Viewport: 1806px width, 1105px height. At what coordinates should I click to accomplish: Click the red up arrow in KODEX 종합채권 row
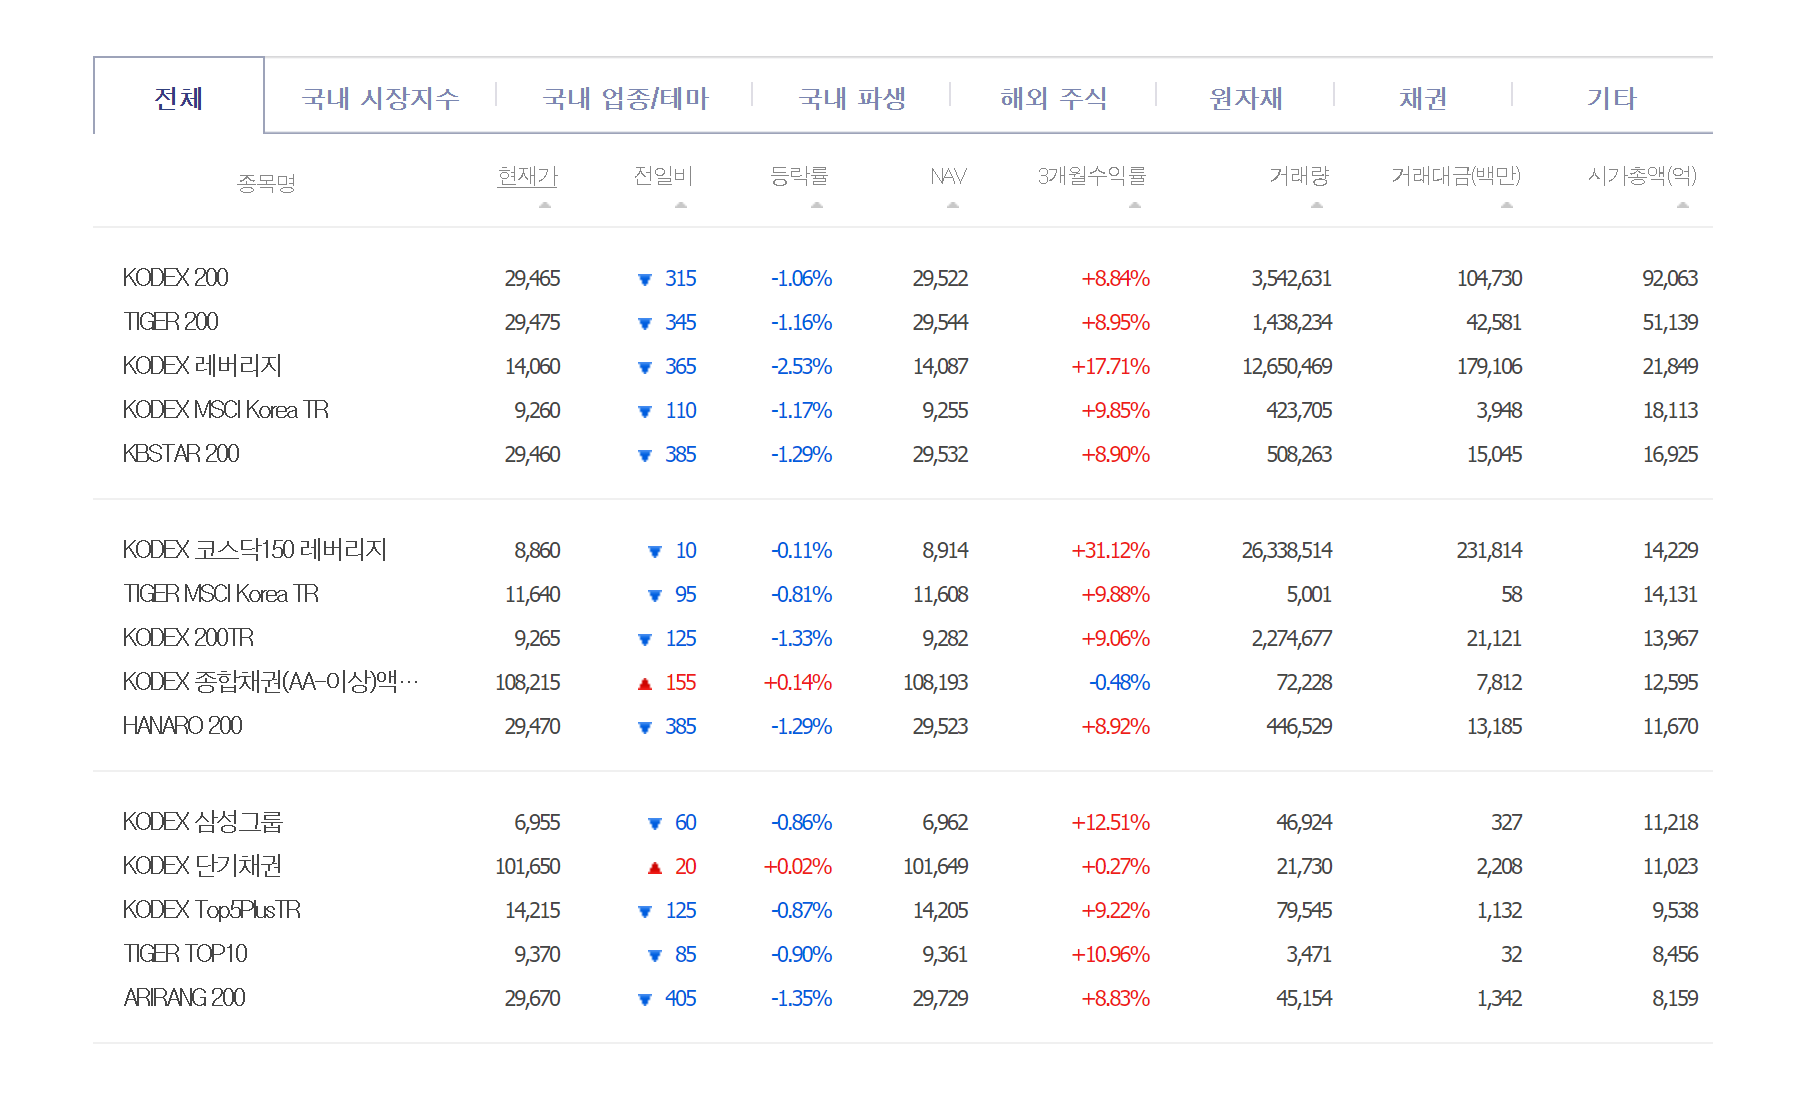645,683
